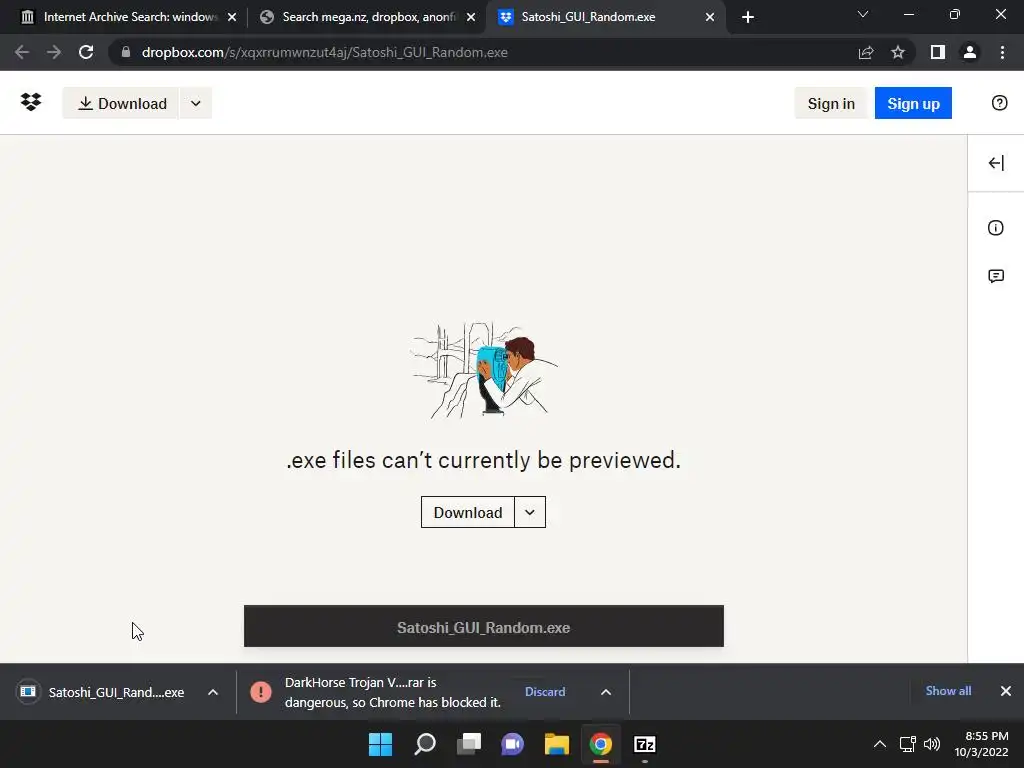
Task: Close the Chrome downloads shelf
Action: pos(1006,691)
